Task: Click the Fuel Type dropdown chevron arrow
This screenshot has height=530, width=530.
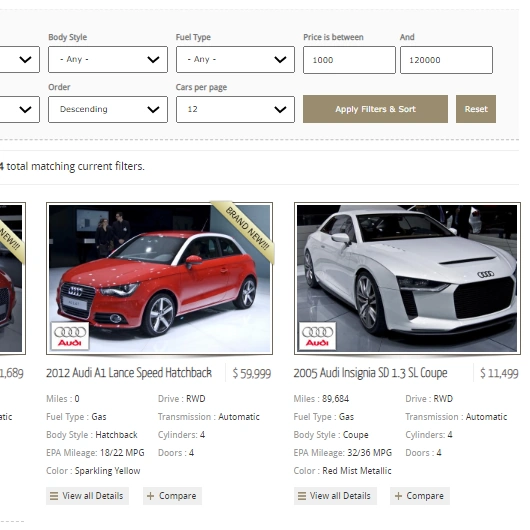Action: pyautogui.click(x=280, y=60)
